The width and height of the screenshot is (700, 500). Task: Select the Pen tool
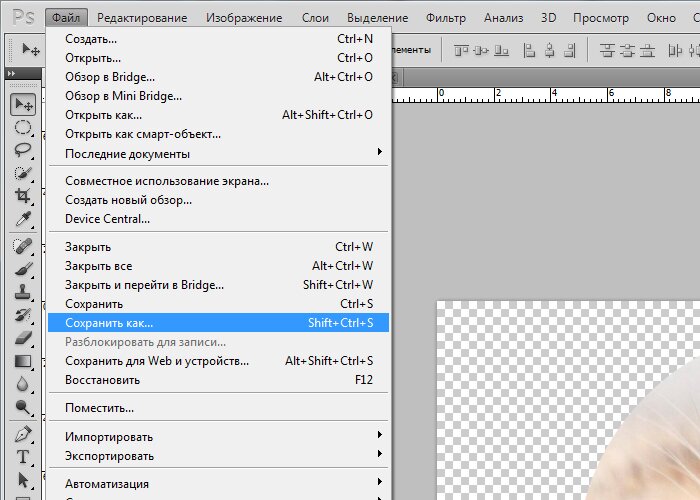coord(23,434)
